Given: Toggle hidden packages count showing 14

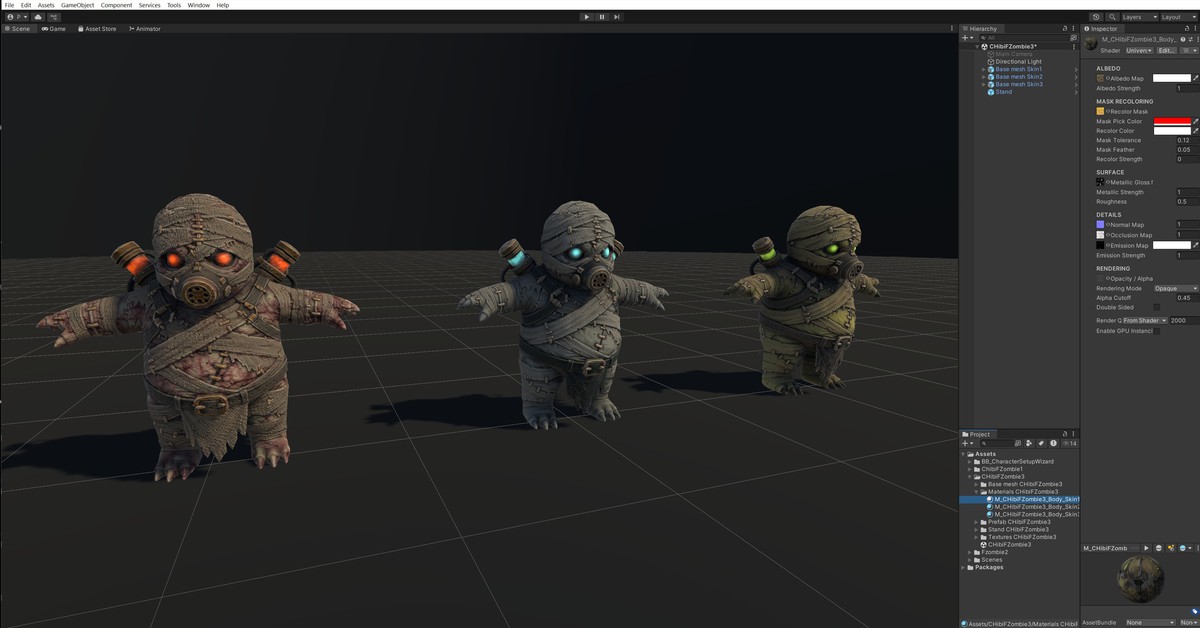Looking at the screenshot, I should pos(1069,443).
